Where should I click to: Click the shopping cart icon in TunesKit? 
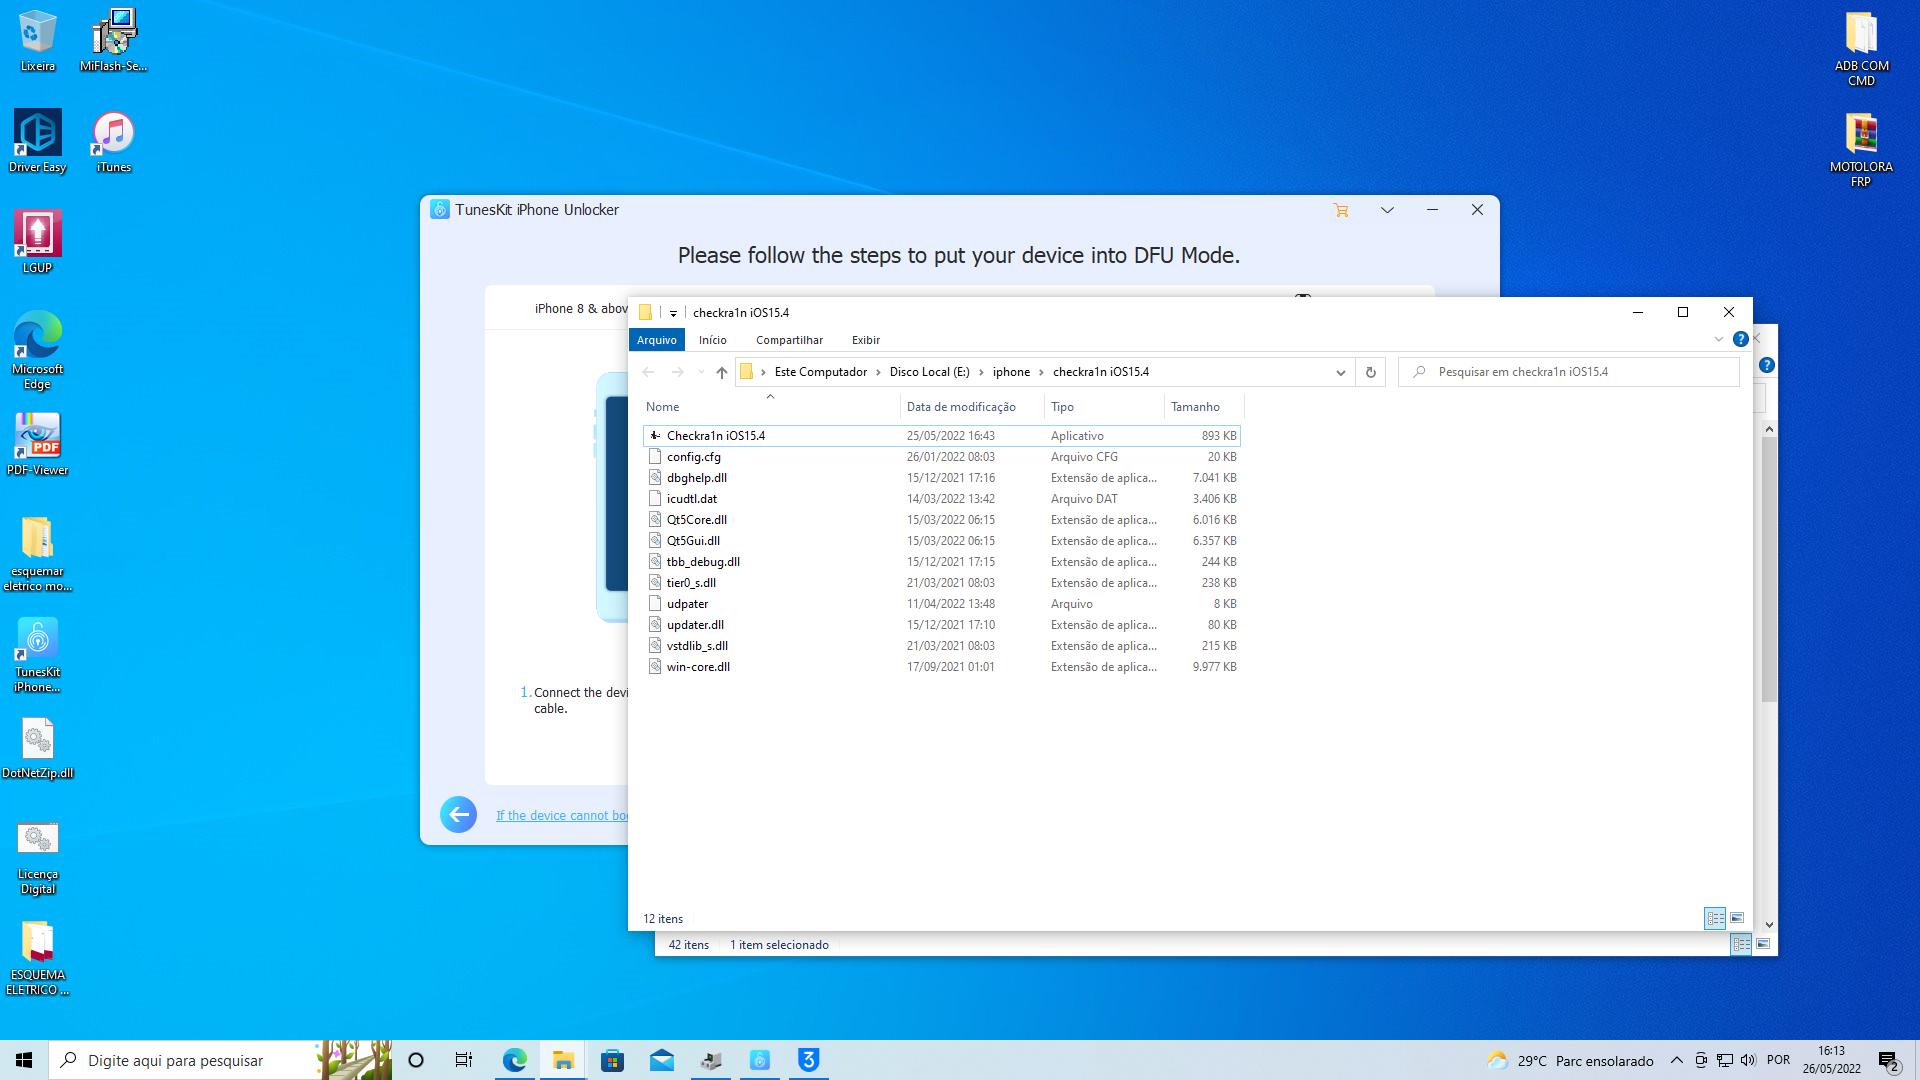pos(1341,210)
